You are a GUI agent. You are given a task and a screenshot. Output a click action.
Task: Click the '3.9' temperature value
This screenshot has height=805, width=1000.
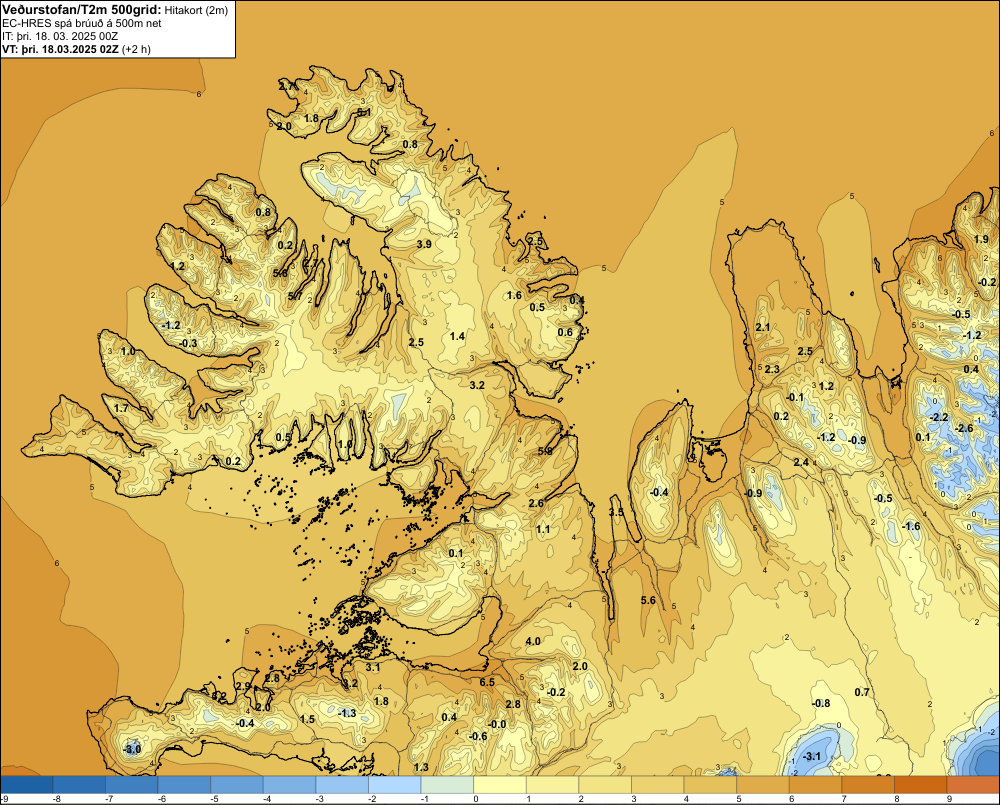[x=423, y=244]
